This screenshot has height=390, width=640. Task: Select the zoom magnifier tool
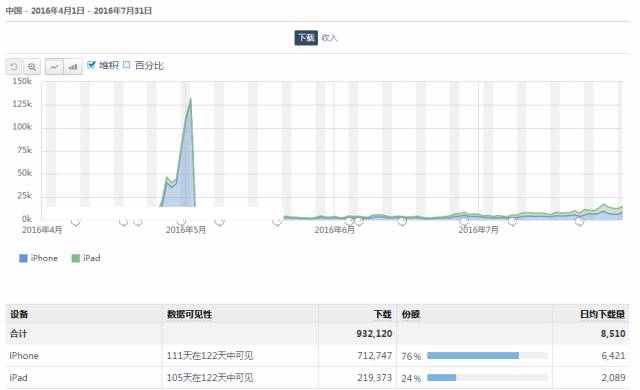click(x=32, y=66)
